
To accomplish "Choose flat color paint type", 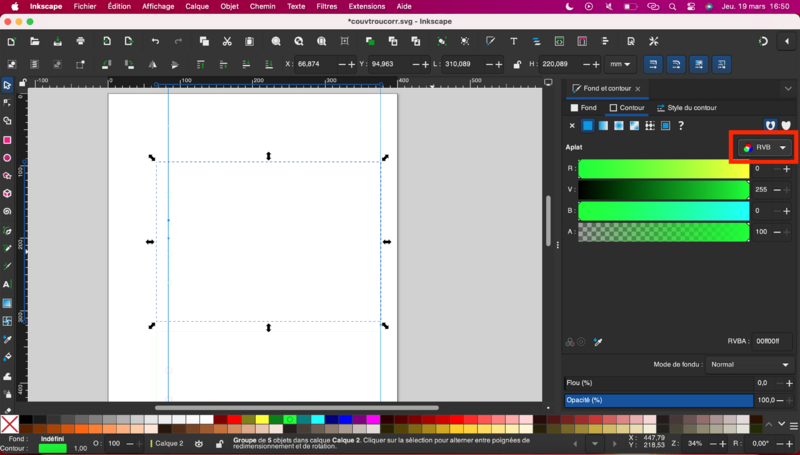I will pyautogui.click(x=588, y=126).
